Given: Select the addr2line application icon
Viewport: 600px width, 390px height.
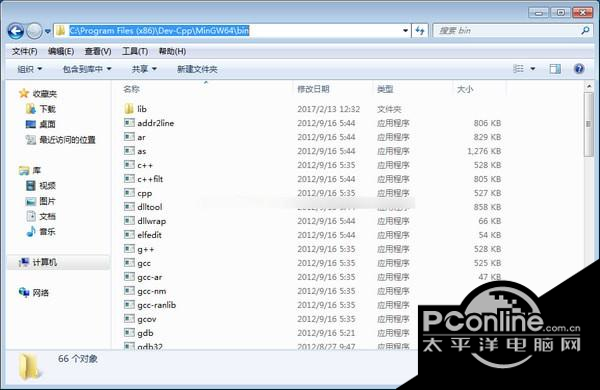Looking at the screenshot, I should (x=129, y=122).
